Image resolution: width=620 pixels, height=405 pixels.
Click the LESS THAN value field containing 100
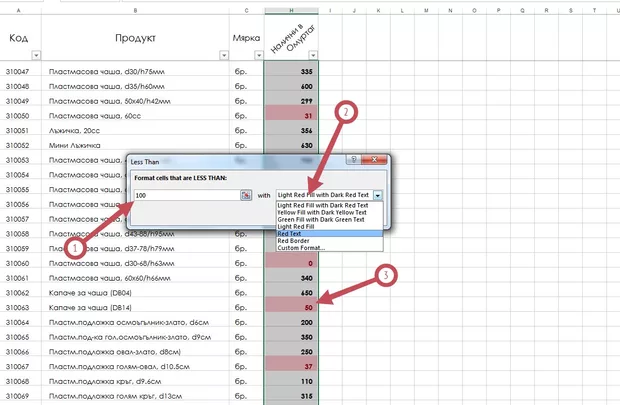(x=184, y=195)
